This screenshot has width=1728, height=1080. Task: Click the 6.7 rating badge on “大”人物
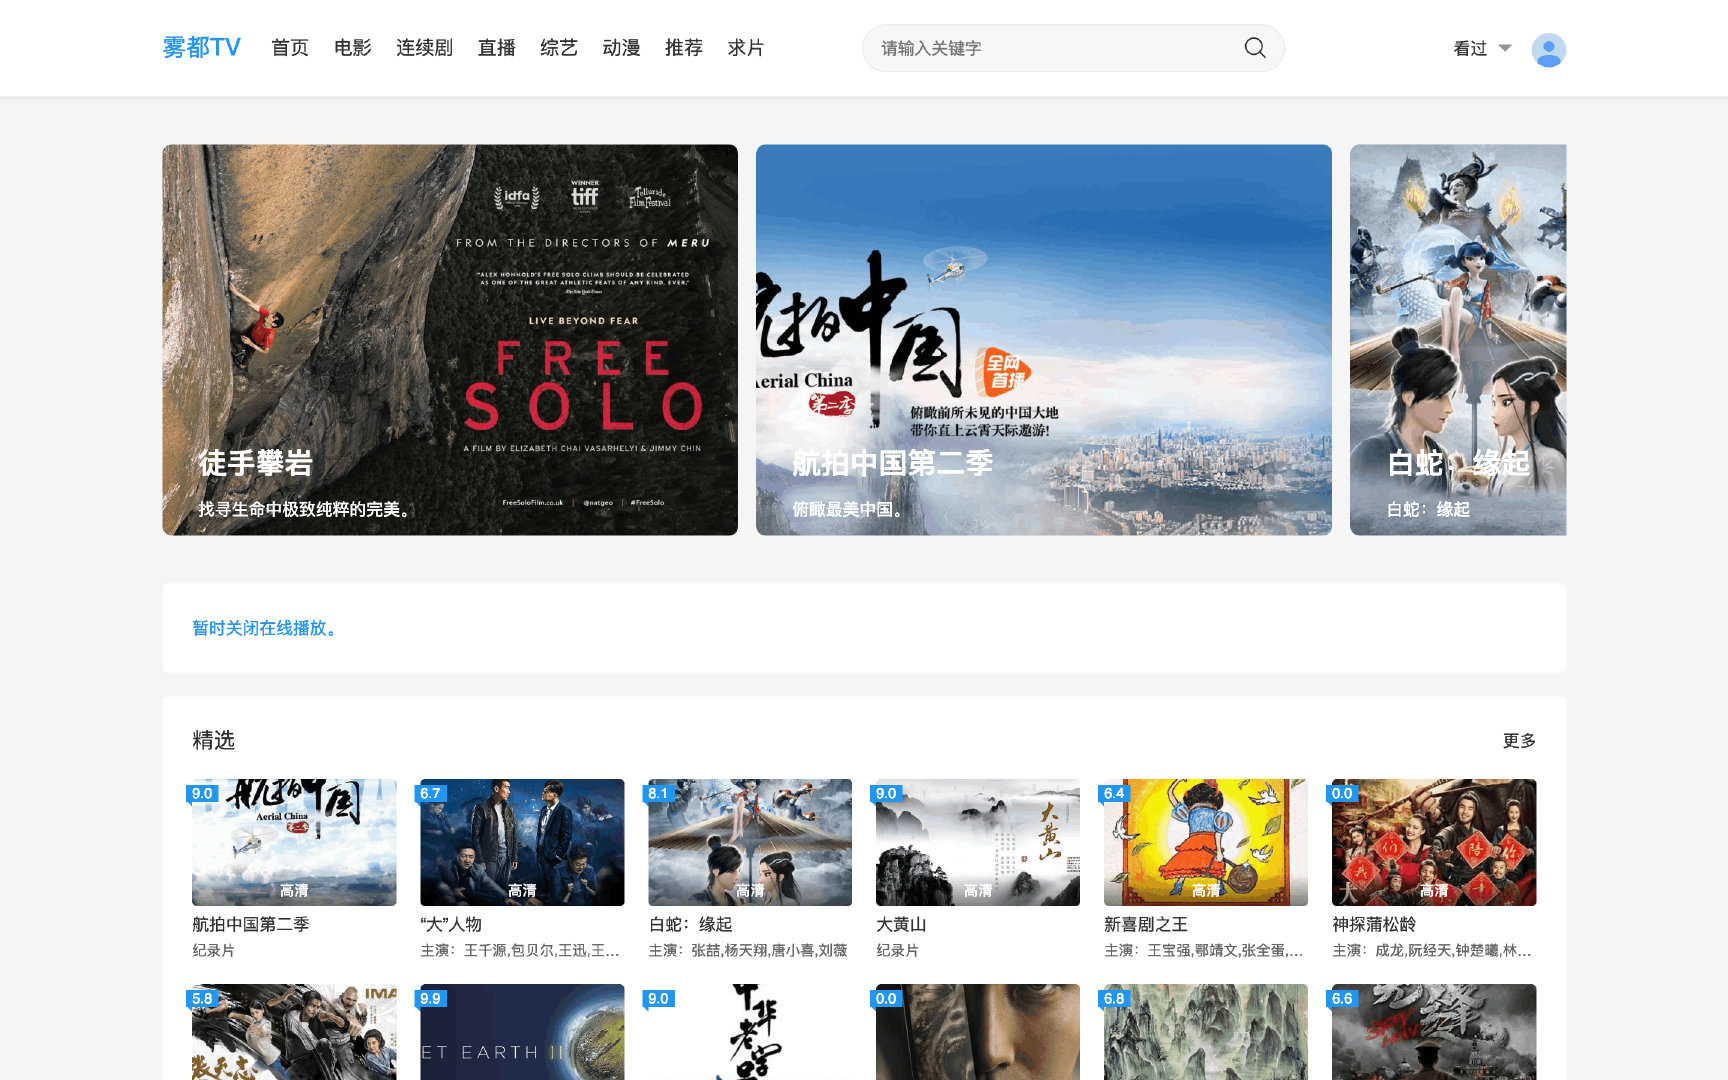(430, 793)
